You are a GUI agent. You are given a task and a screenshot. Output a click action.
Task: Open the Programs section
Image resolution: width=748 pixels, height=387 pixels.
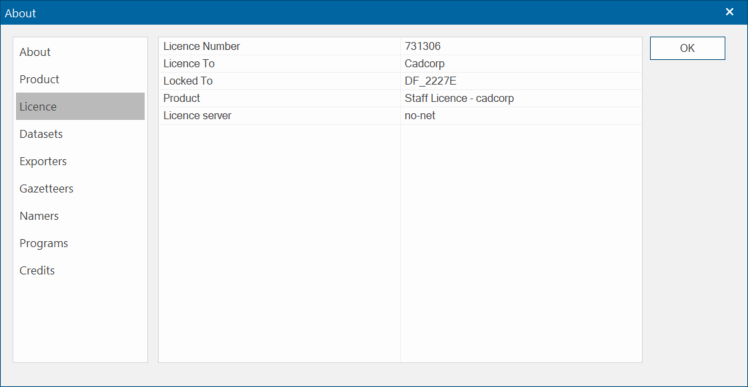[80, 243]
